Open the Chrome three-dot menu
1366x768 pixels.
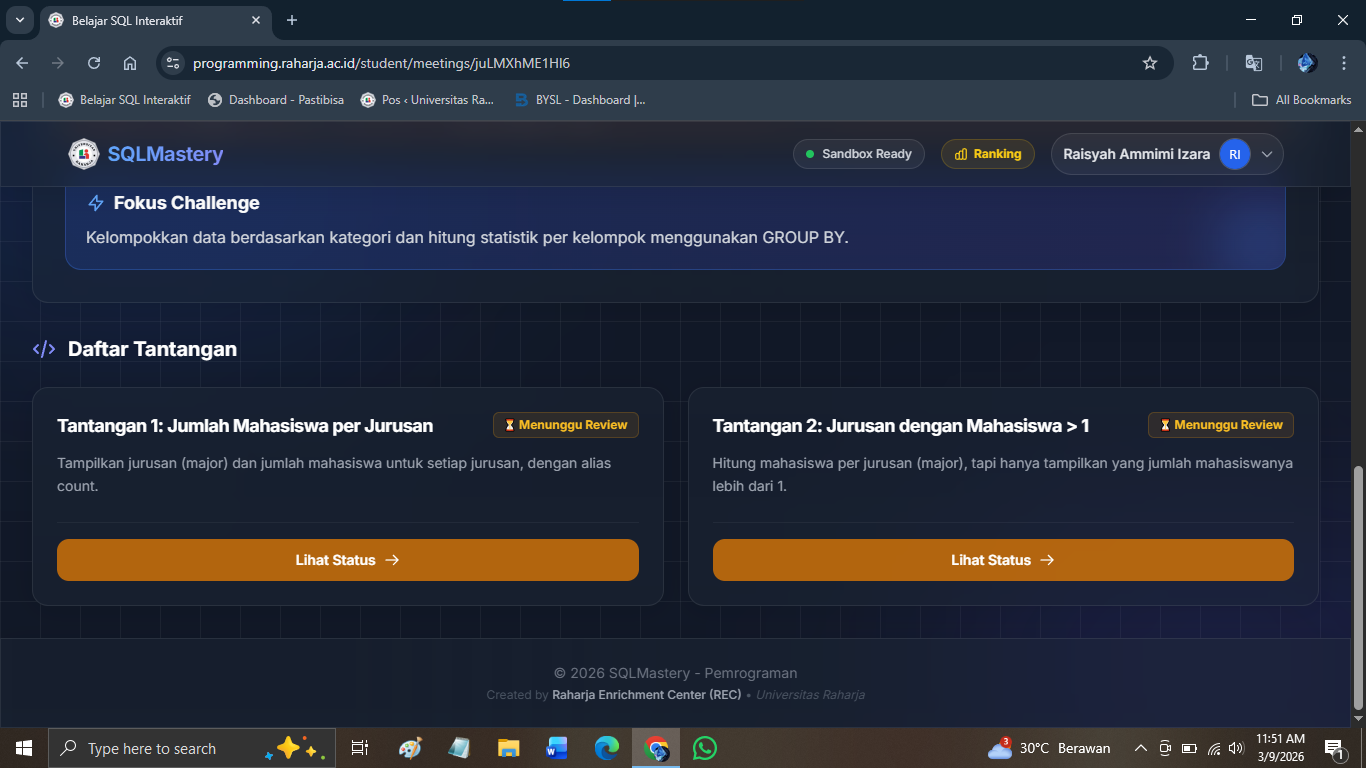[x=1344, y=63]
